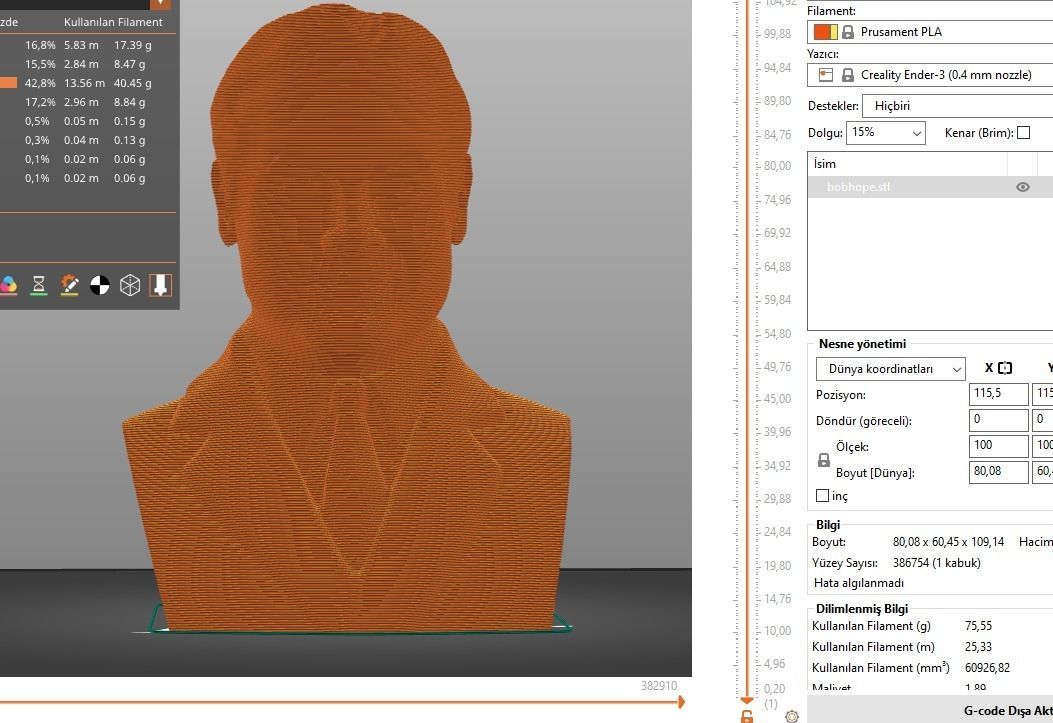Open the Filament preset dropdown Prusament PLA
The image size is (1053, 723).
(930, 32)
